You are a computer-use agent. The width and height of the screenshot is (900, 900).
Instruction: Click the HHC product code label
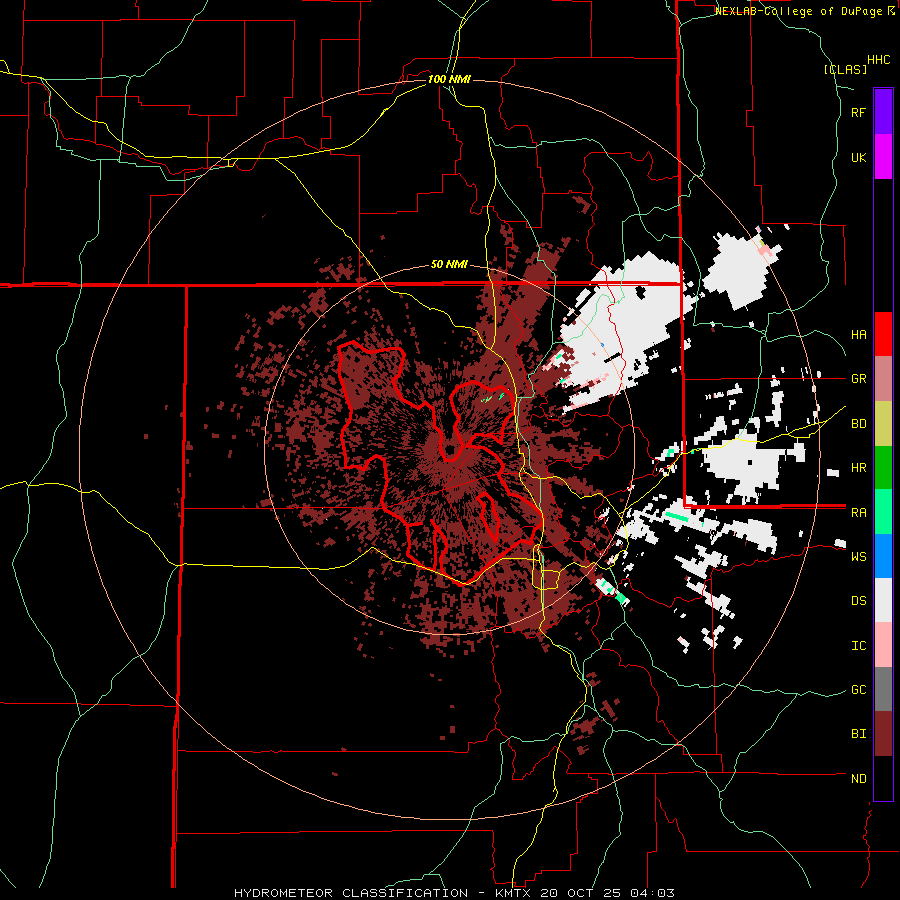(x=878, y=59)
